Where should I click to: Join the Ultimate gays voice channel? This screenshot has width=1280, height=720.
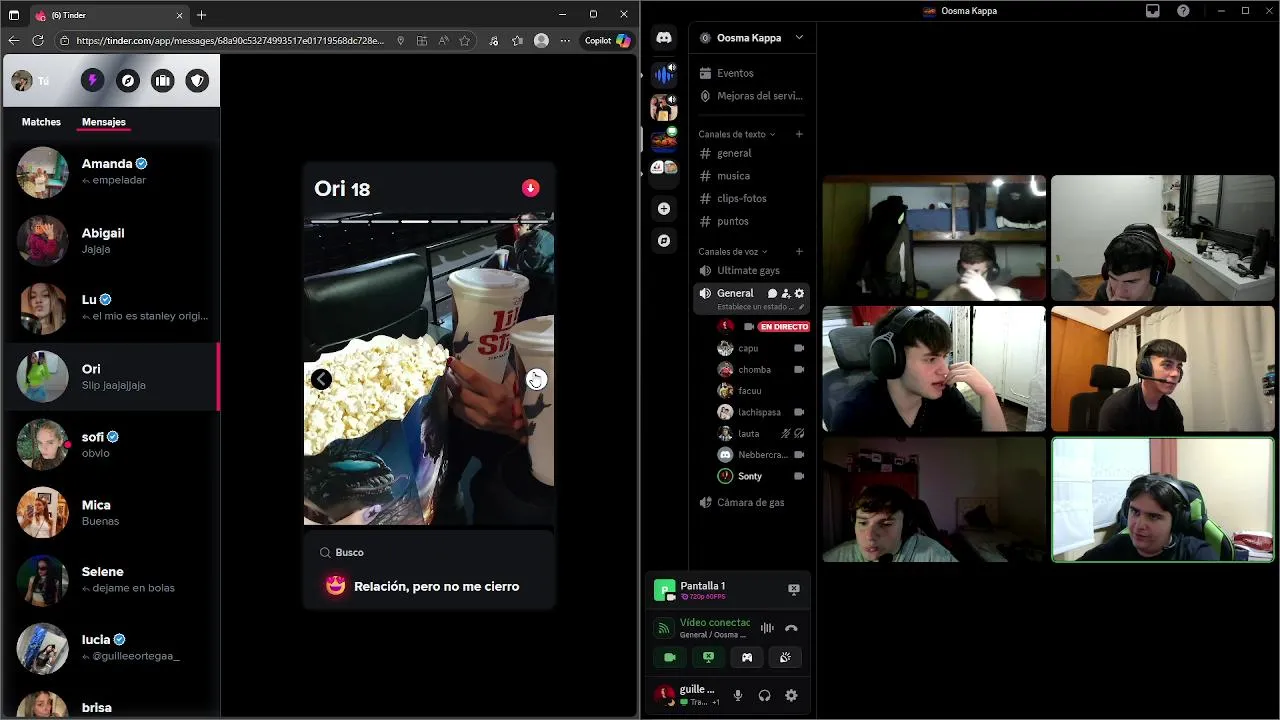751,270
